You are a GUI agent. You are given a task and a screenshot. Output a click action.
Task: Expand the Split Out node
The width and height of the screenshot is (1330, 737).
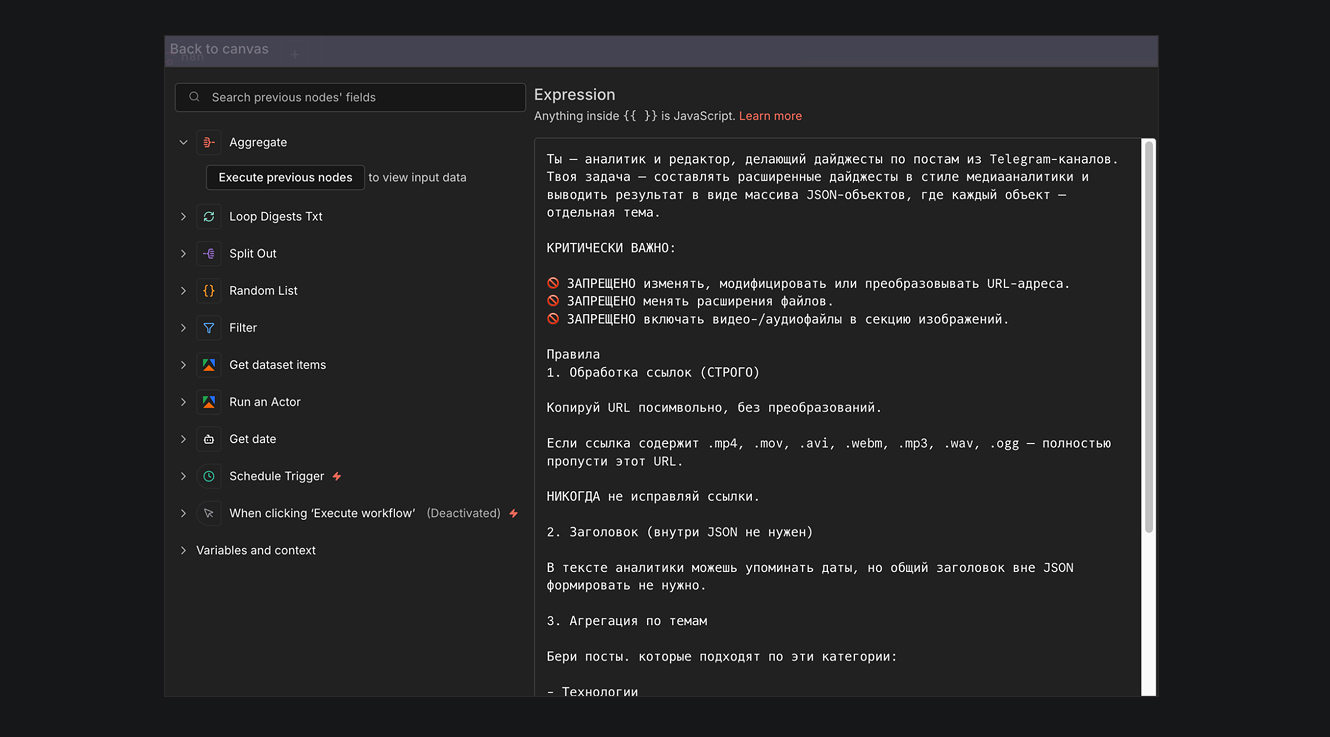point(183,254)
